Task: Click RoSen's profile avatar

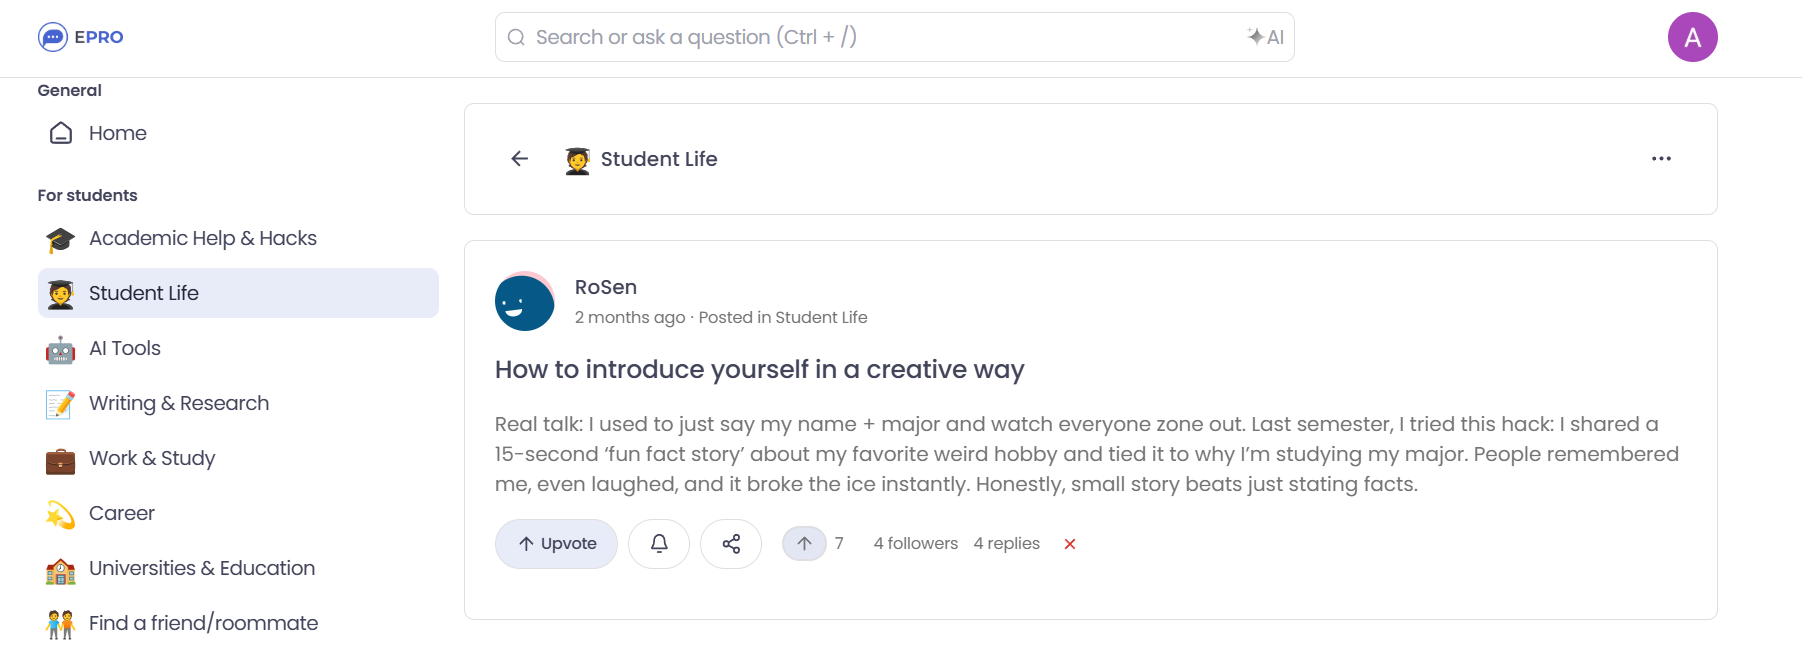Action: (x=524, y=301)
